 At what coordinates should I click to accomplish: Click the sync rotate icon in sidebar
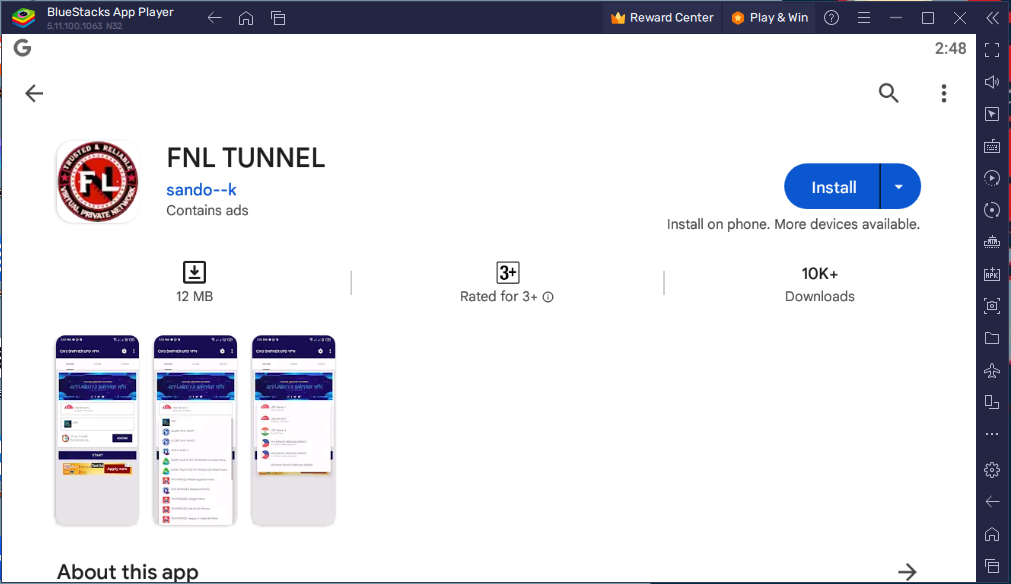[992, 210]
